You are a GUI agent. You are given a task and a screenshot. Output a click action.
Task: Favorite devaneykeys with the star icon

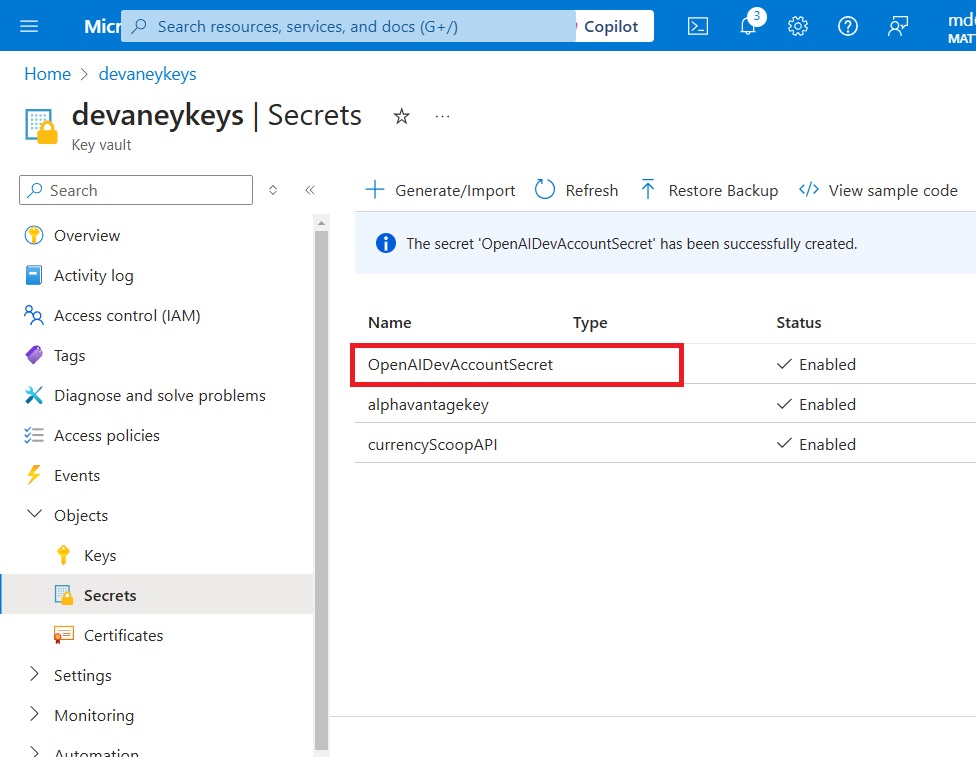pos(401,116)
